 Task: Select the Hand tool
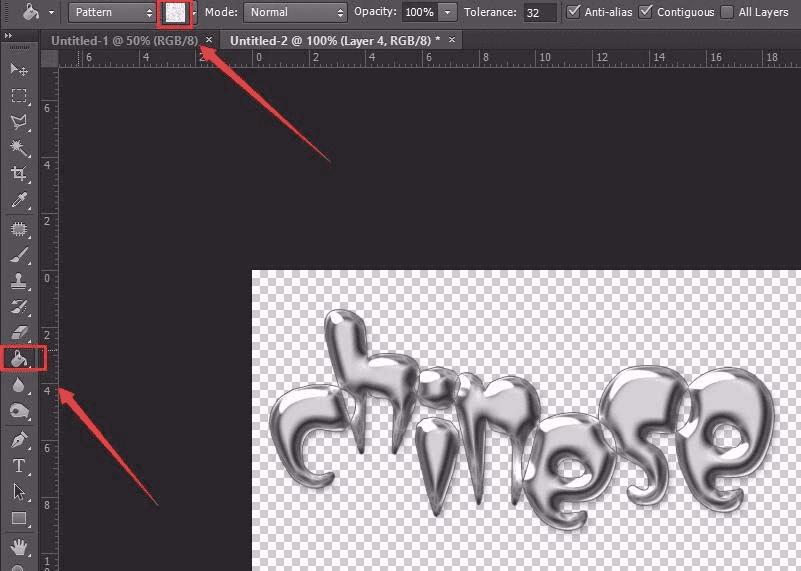pyautogui.click(x=19, y=547)
